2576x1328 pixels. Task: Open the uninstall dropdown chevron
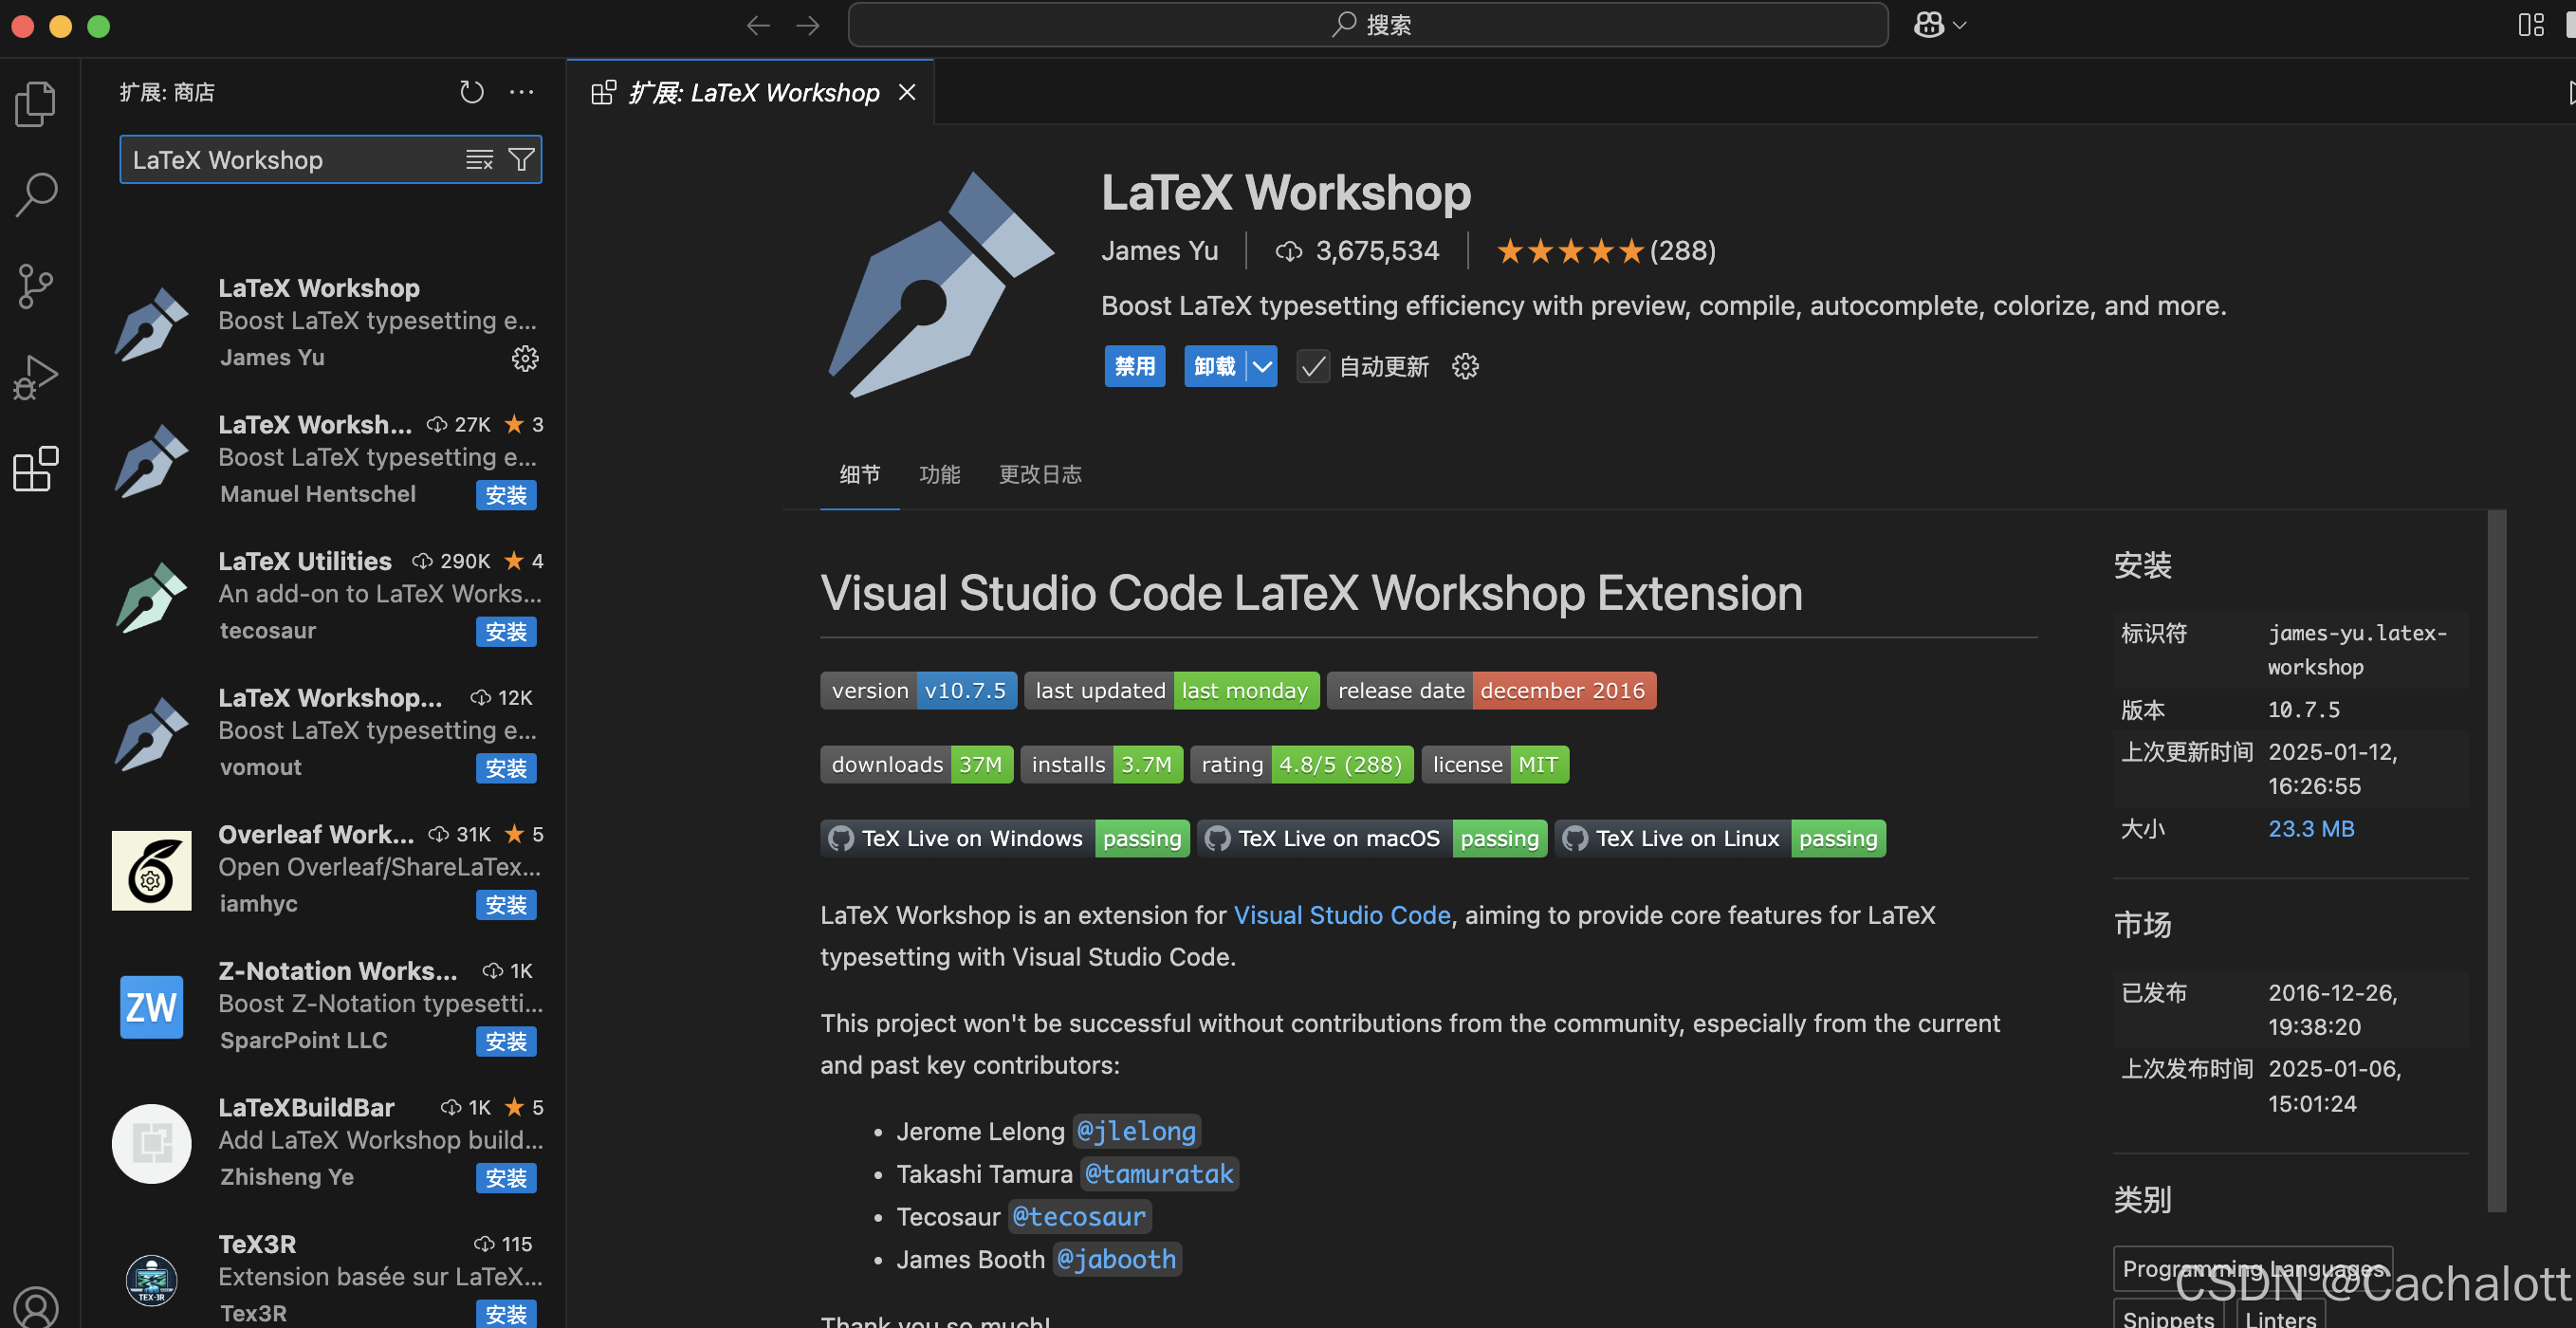click(x=1262, y=366)
